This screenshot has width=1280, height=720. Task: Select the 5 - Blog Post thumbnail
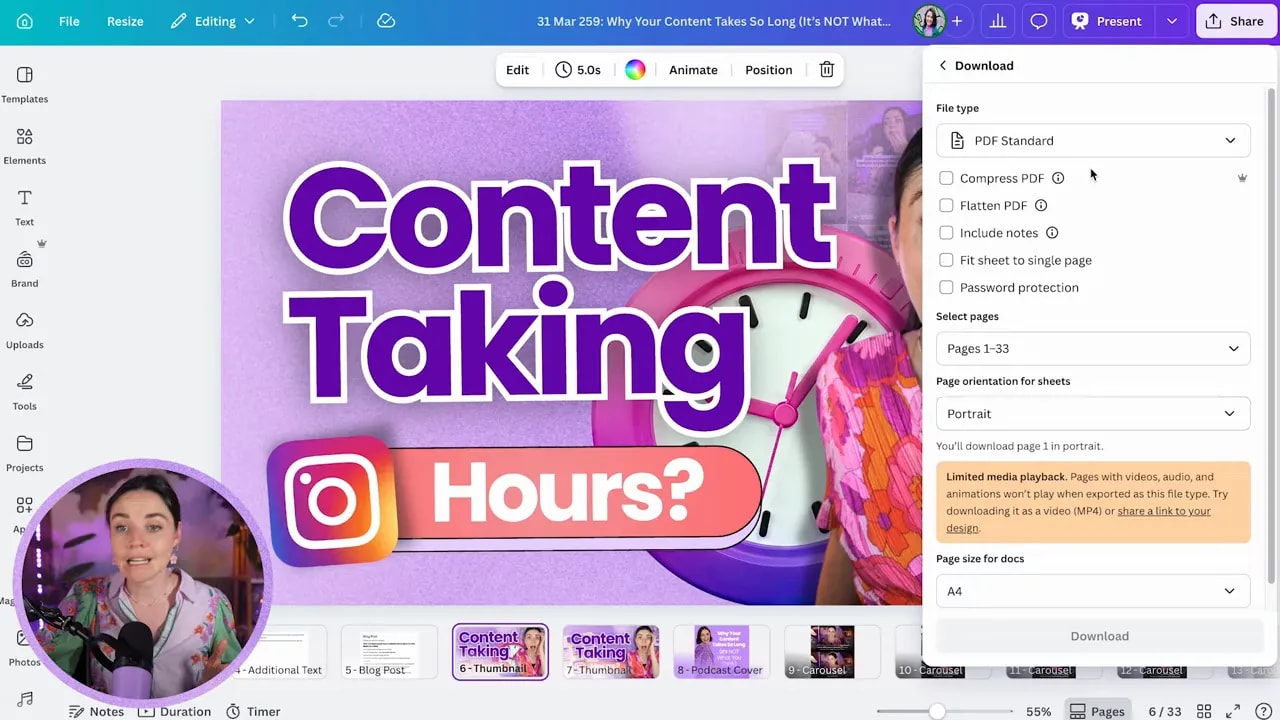point(389,652)
